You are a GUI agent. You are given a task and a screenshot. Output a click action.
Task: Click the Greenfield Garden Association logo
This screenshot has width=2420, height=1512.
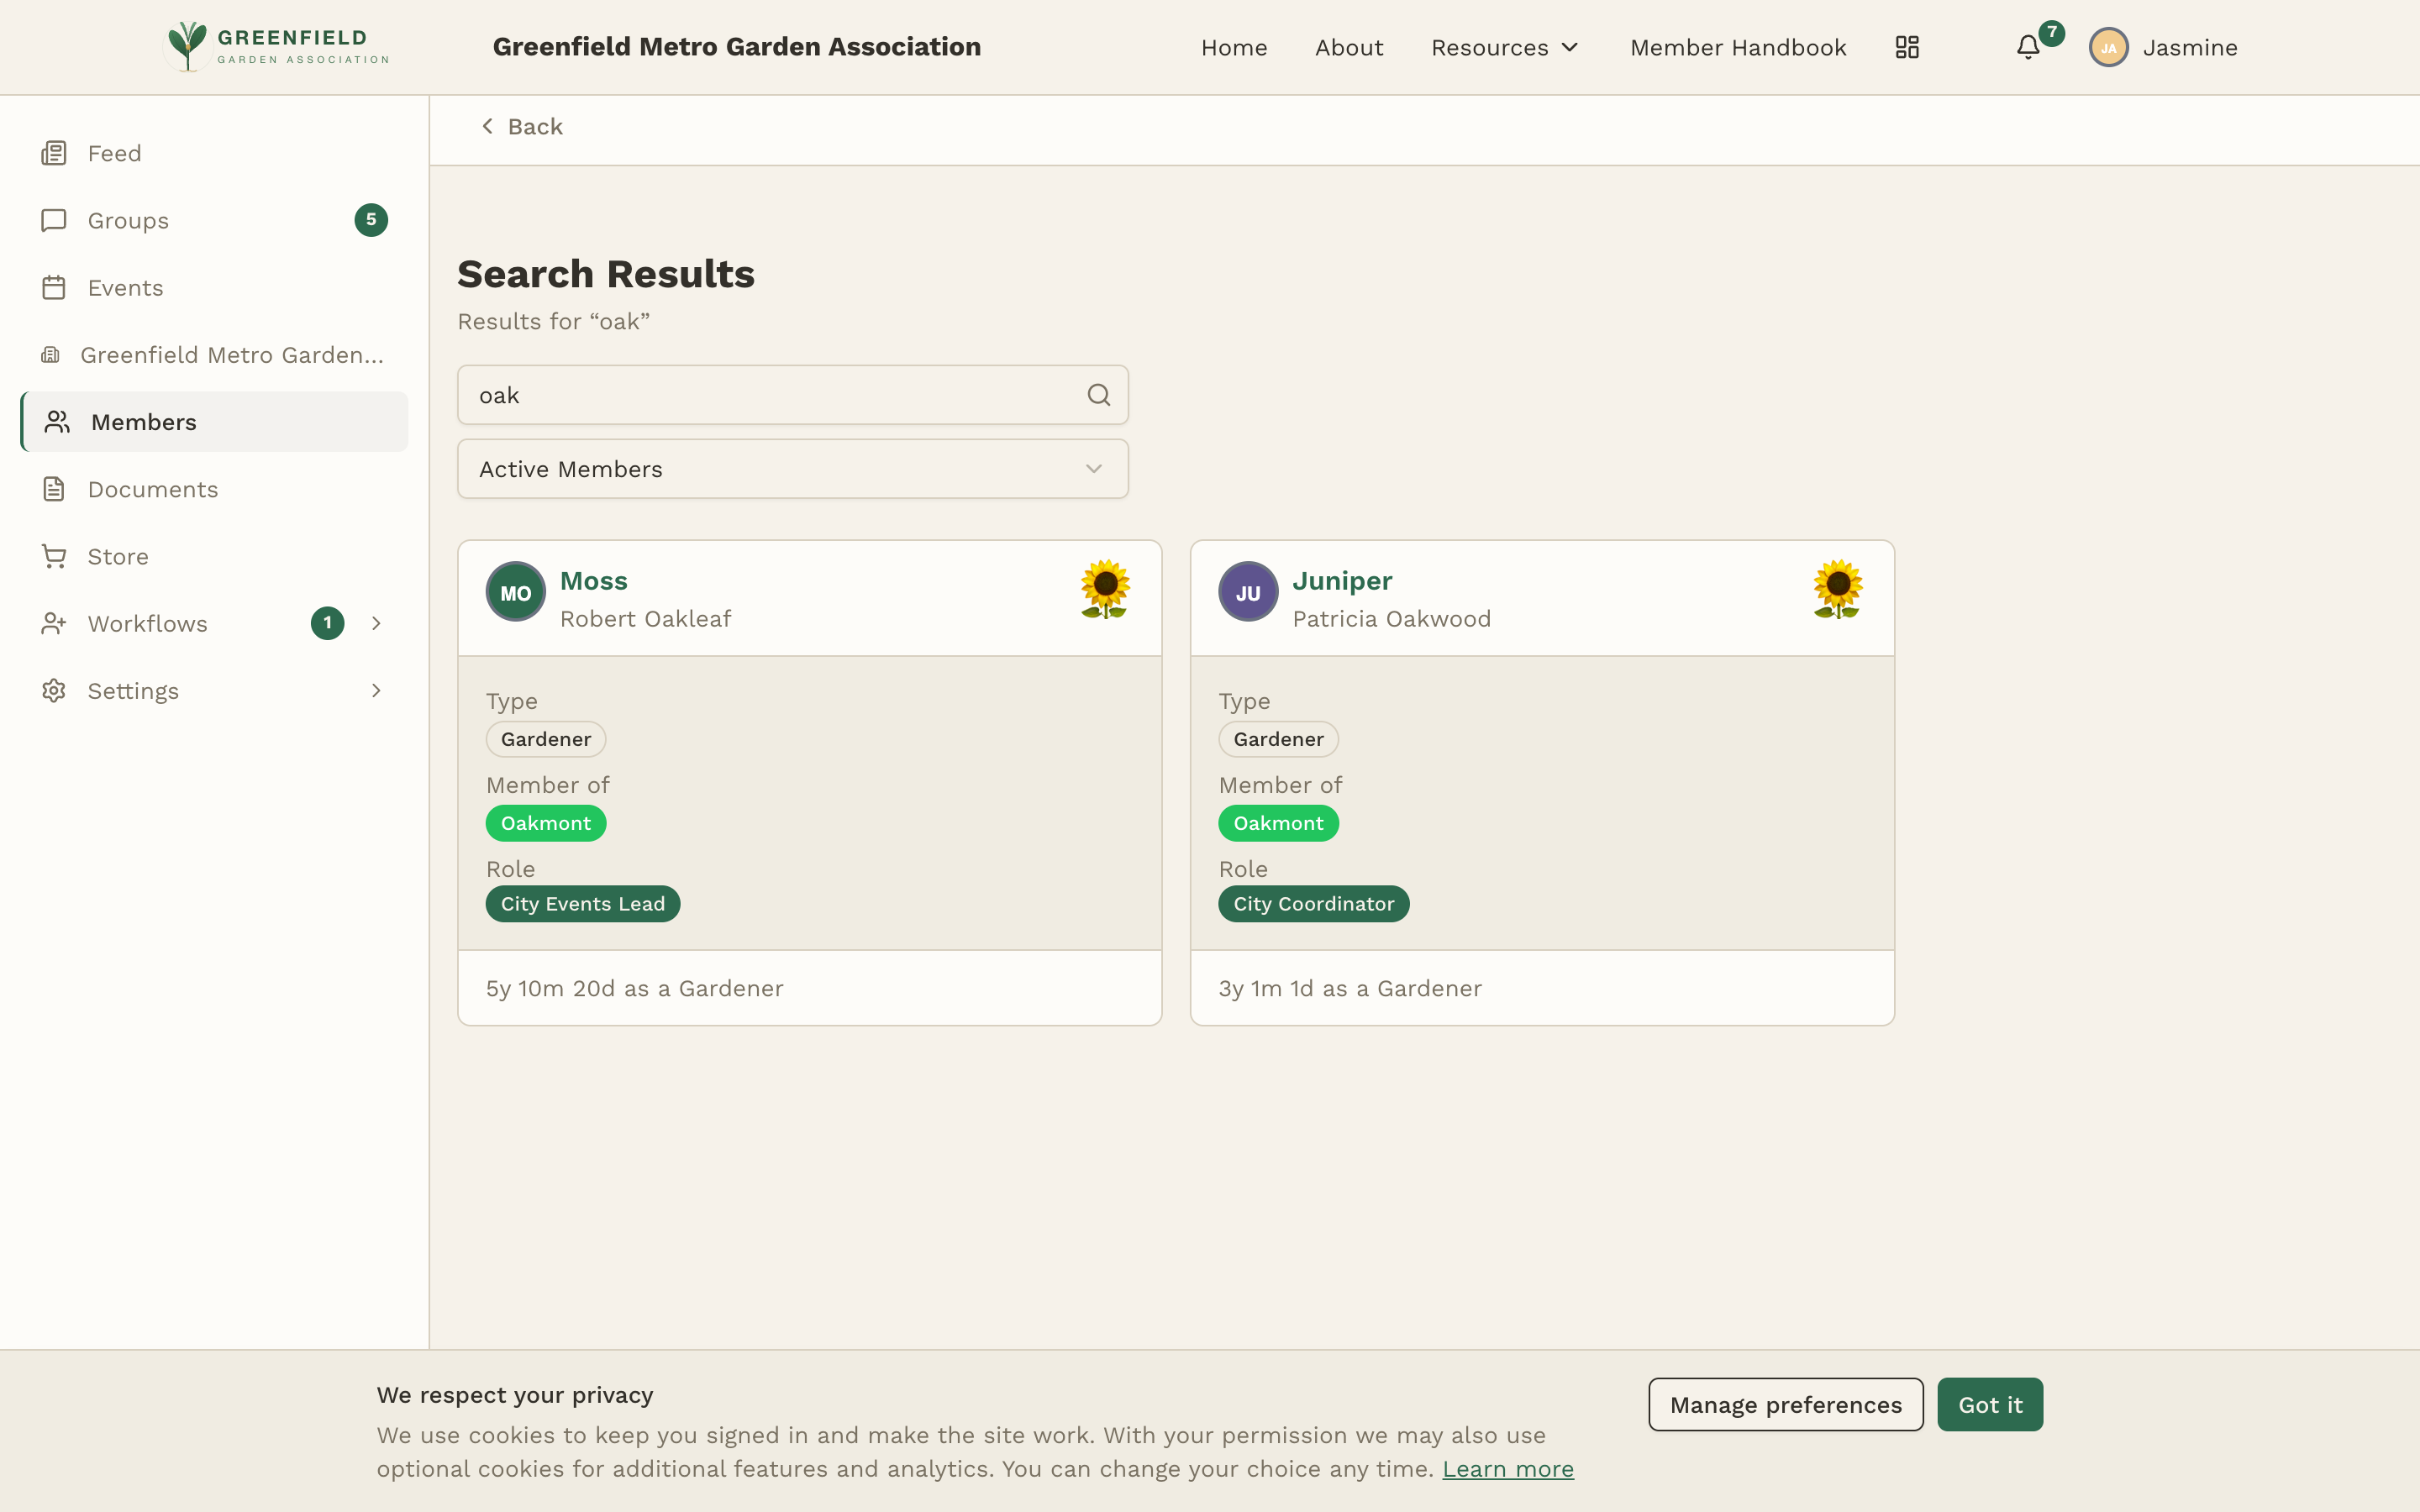pos(277,47)
